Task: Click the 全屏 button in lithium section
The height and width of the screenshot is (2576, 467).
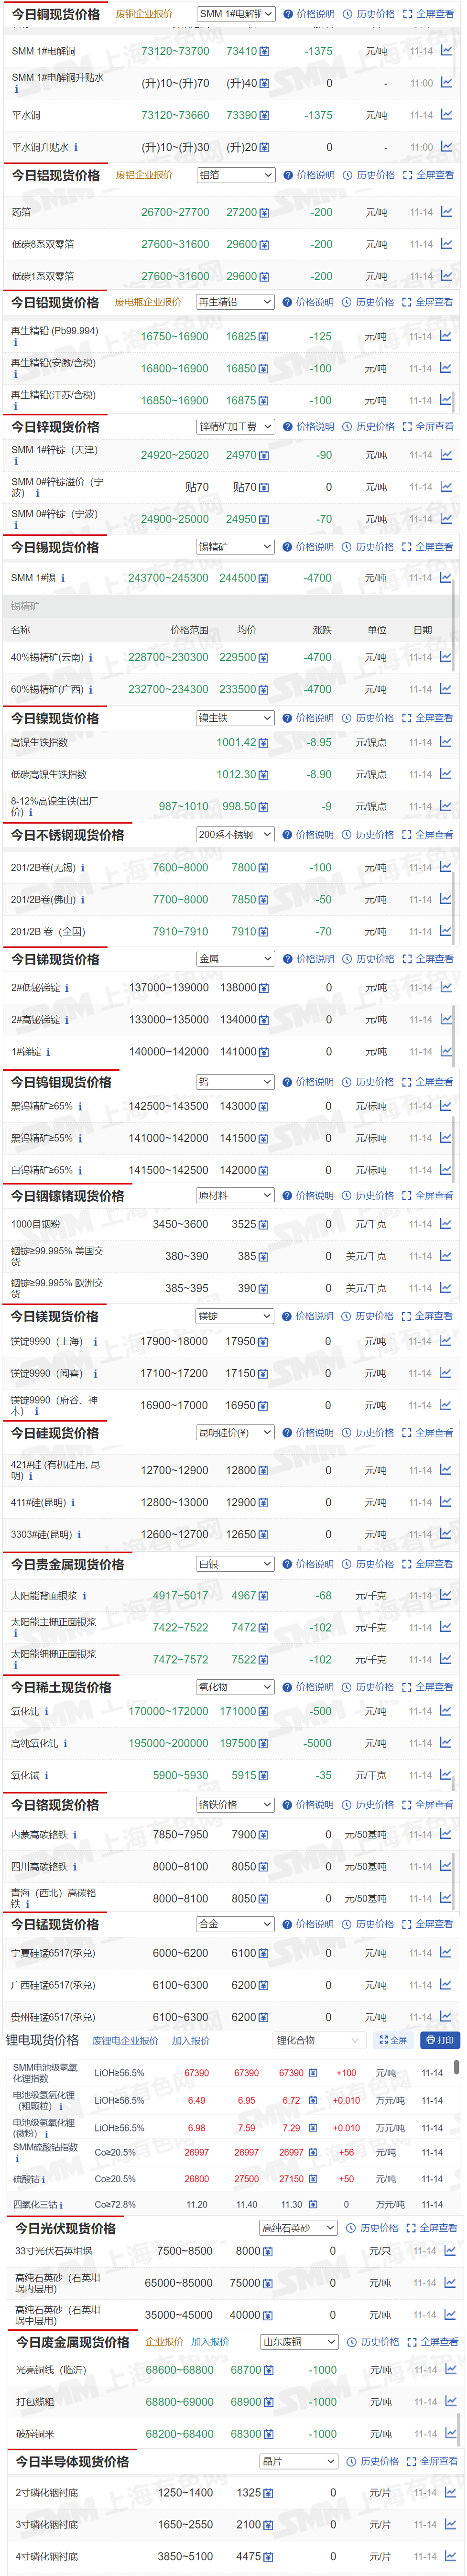Action: point(393,2040)
